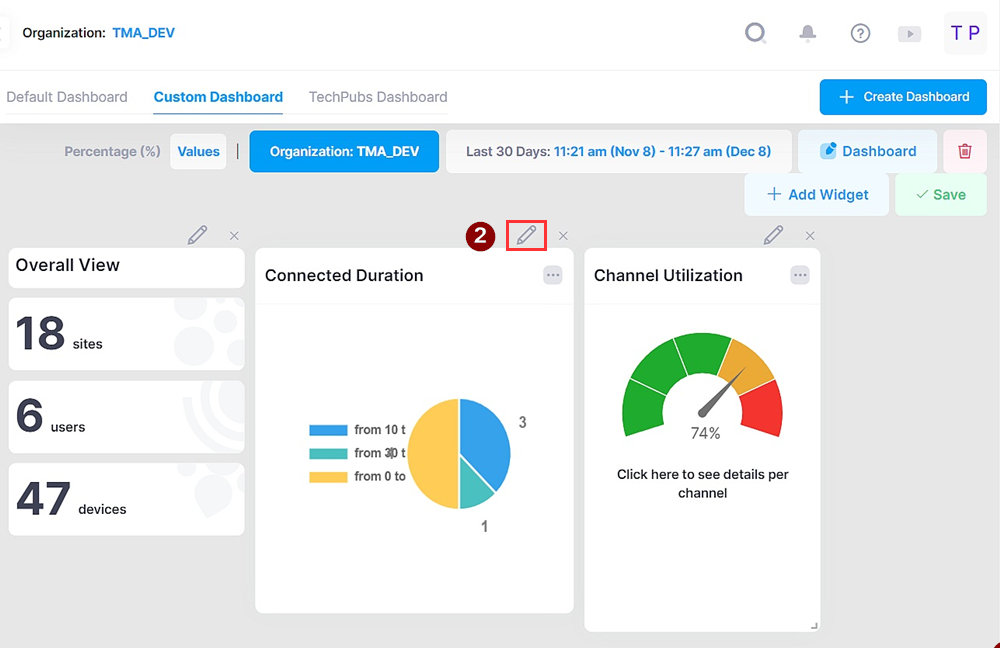Open the notifications bell

[x=807, y=33]
